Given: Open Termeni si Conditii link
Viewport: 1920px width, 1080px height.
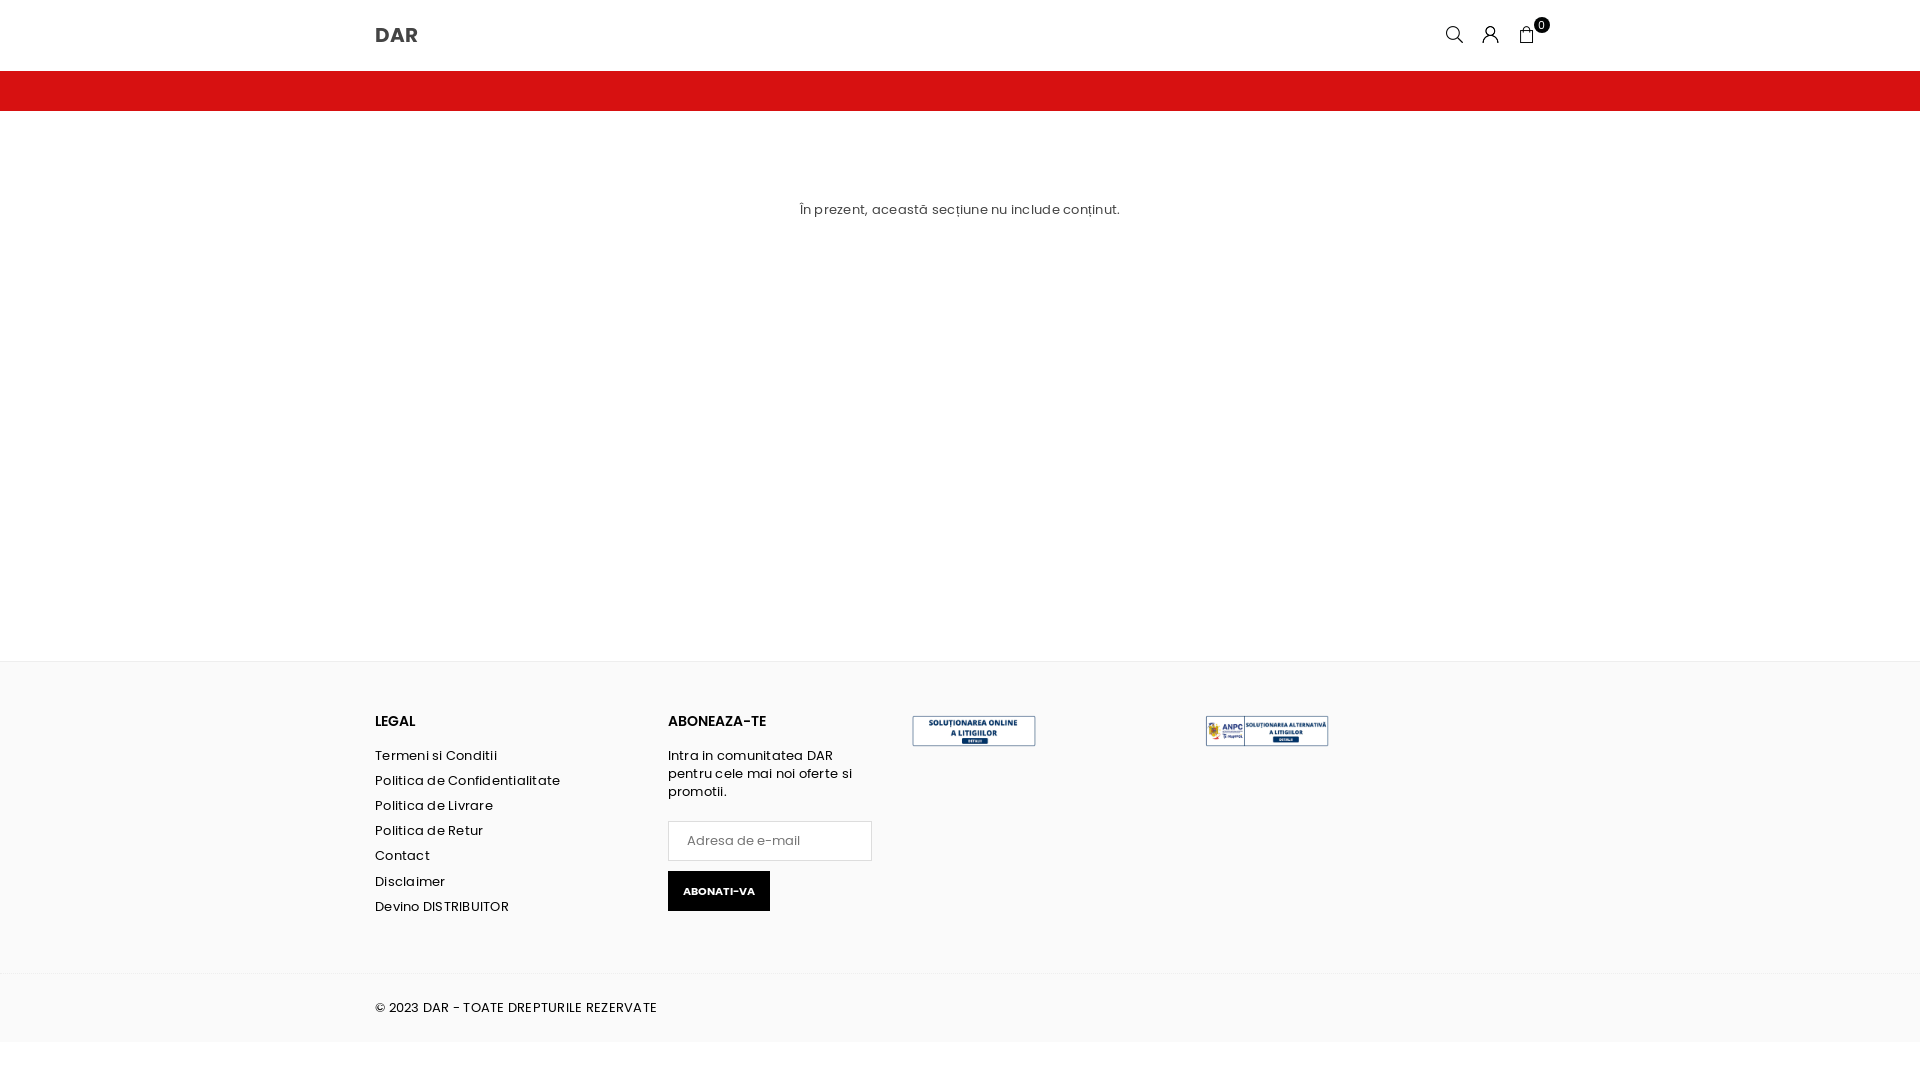Looking at the screenshot, I should pyautogui.click(x=436, y=756).
